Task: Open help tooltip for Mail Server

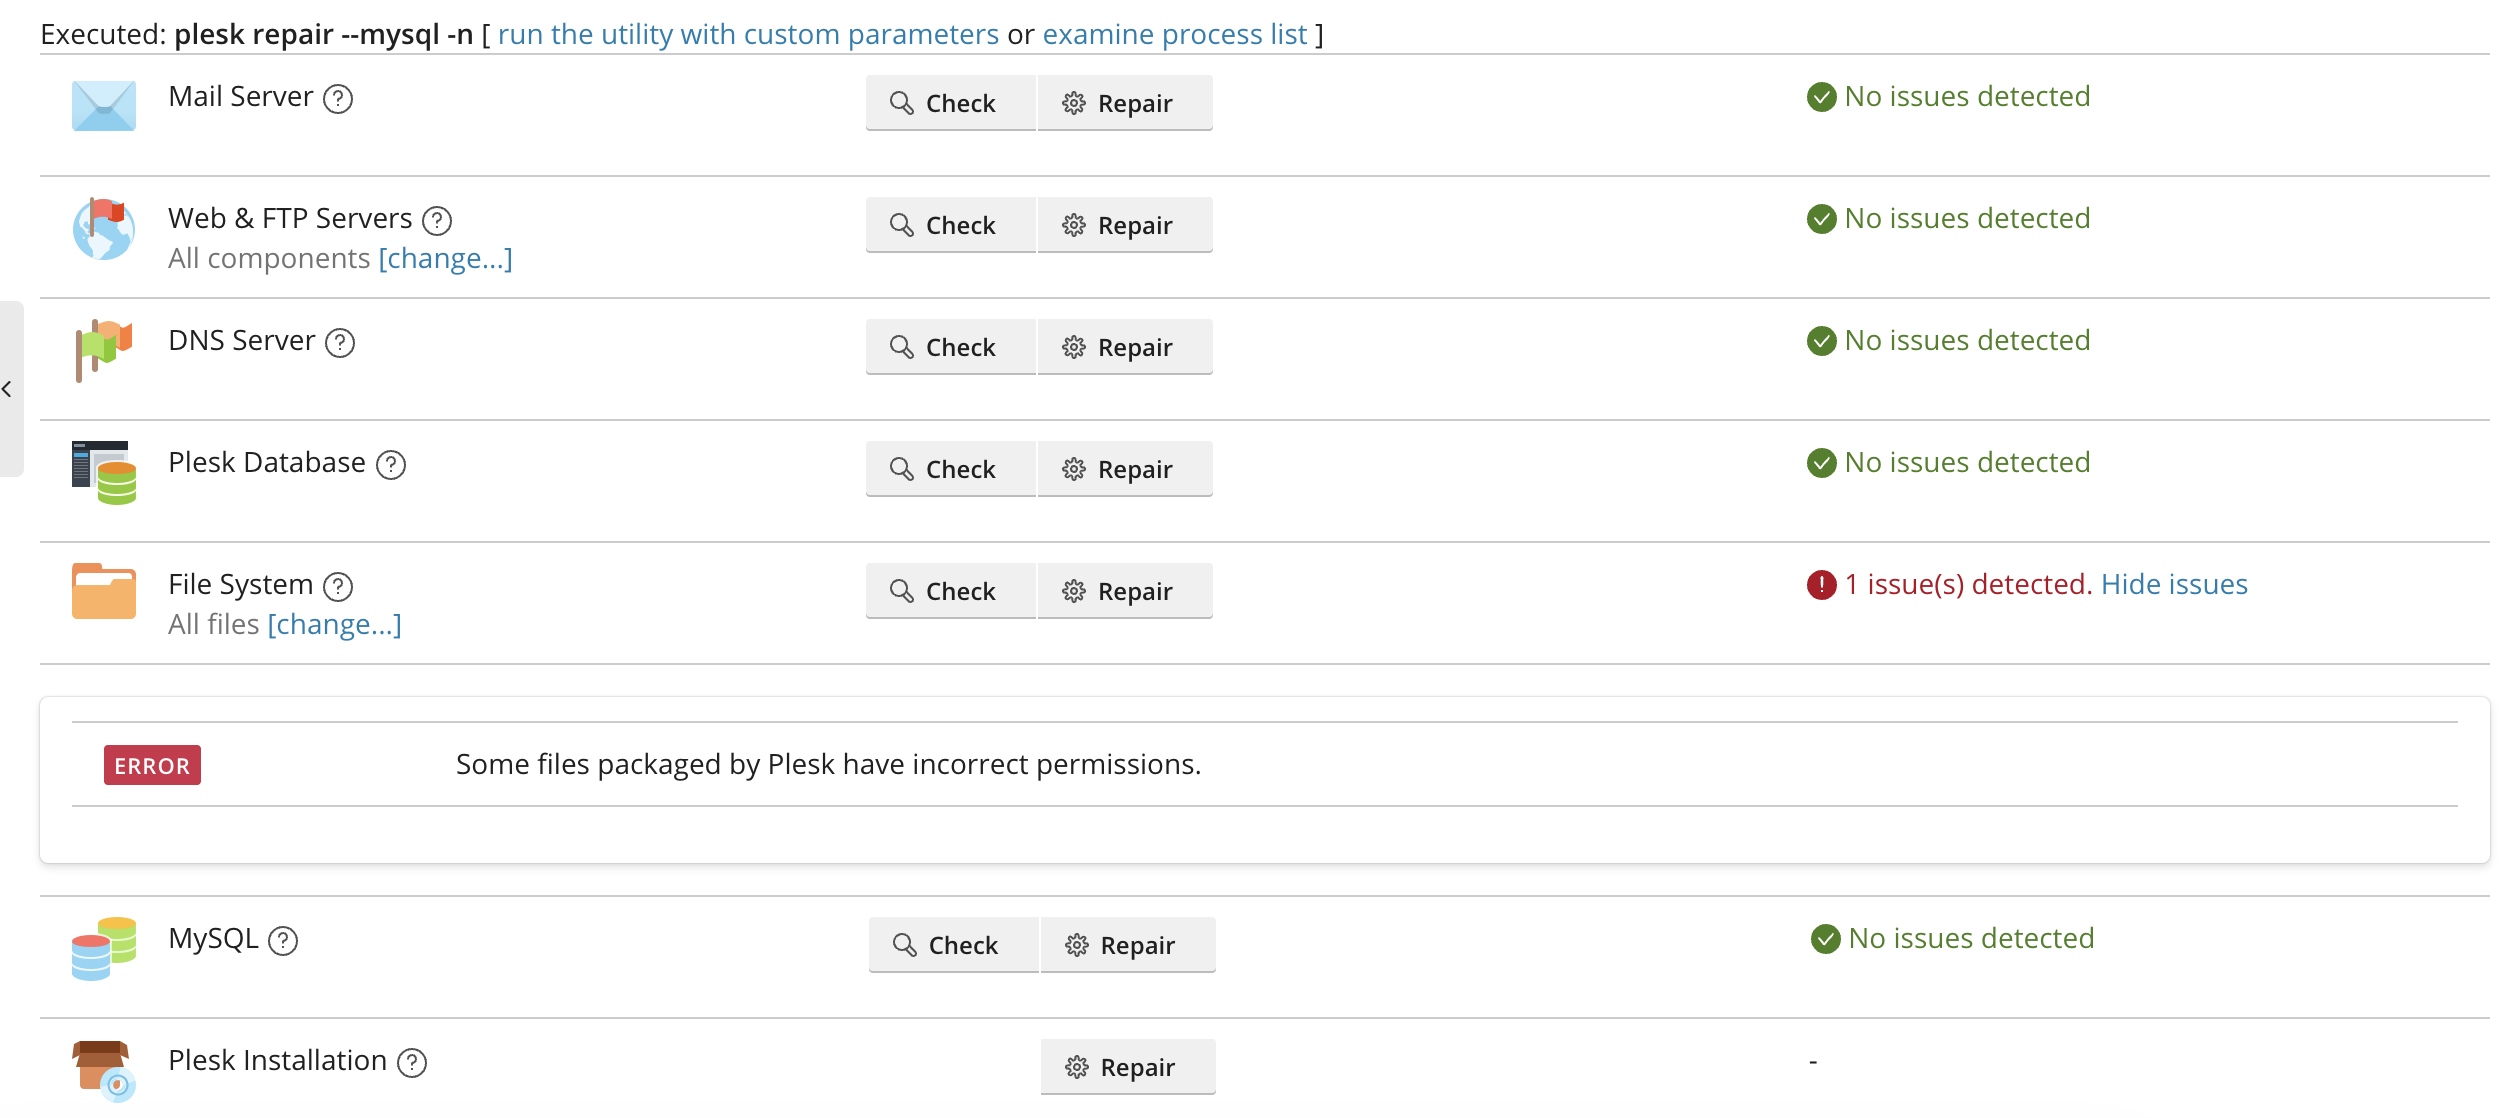Action: pos(338,99)
